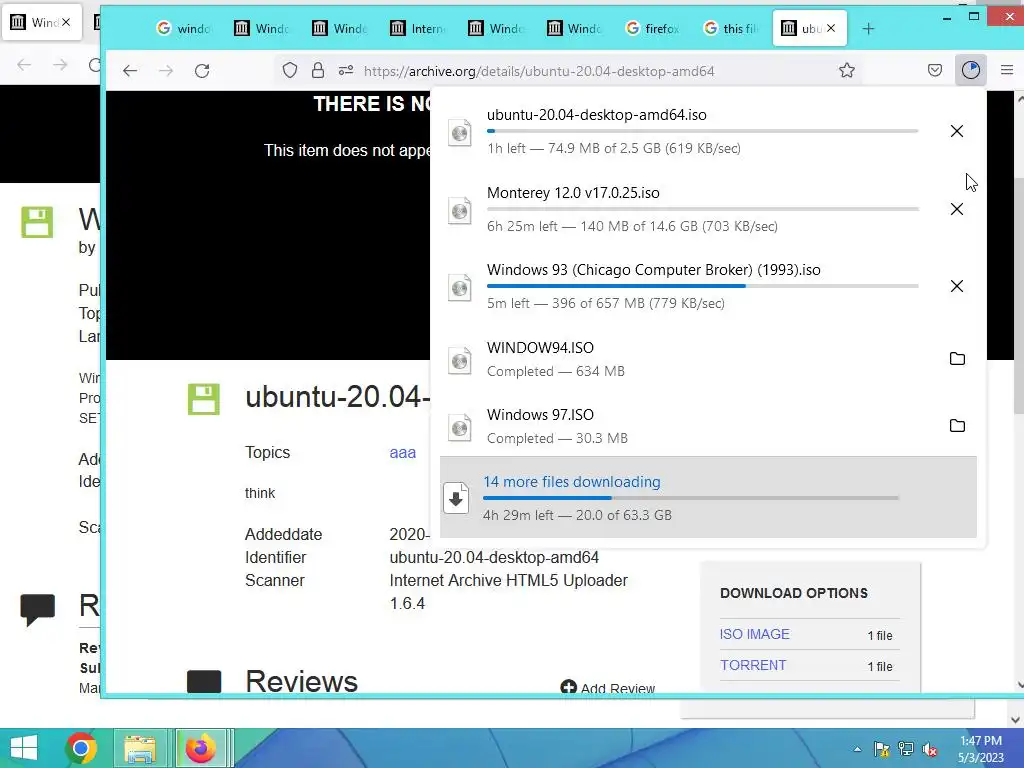Click the Monterey download progress bar
1024x768 pixels.
tap(703, 209)
